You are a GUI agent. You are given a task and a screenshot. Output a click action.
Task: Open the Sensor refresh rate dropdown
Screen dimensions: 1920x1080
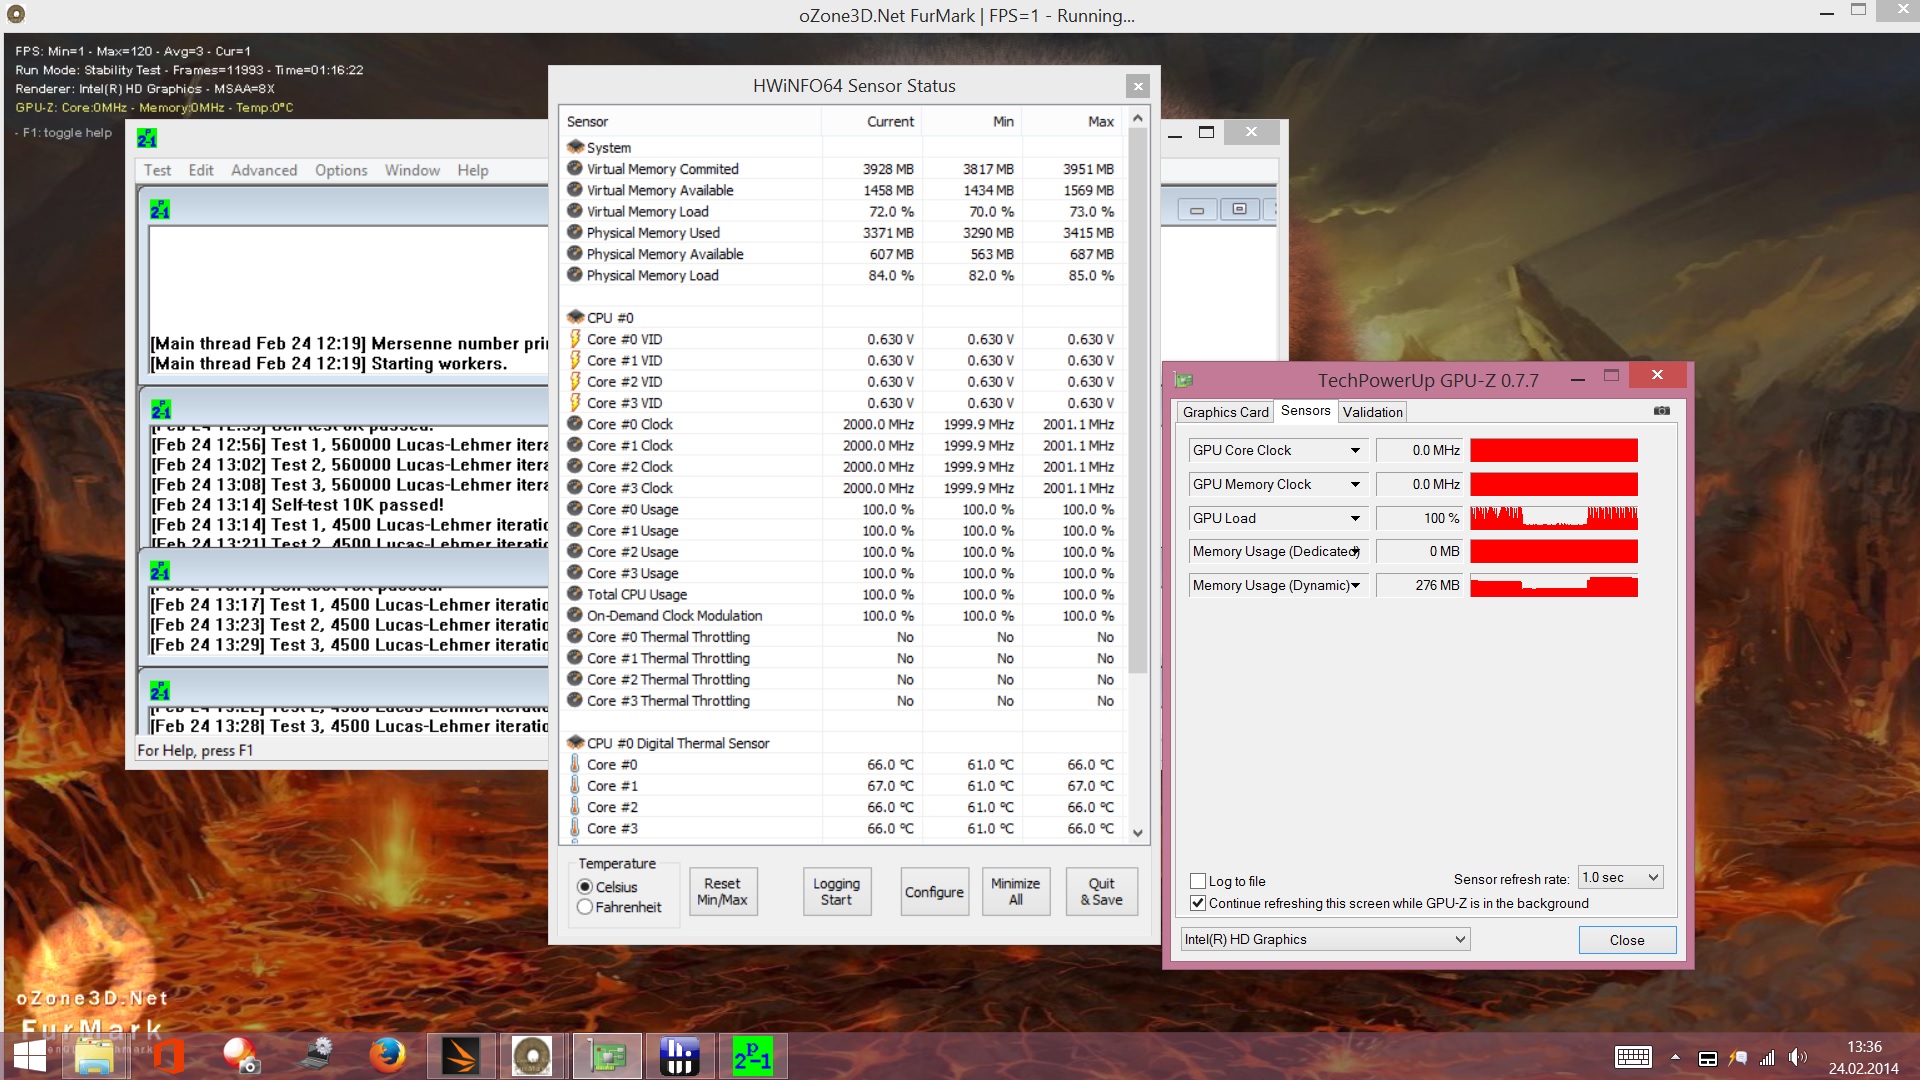(1620, 878)
